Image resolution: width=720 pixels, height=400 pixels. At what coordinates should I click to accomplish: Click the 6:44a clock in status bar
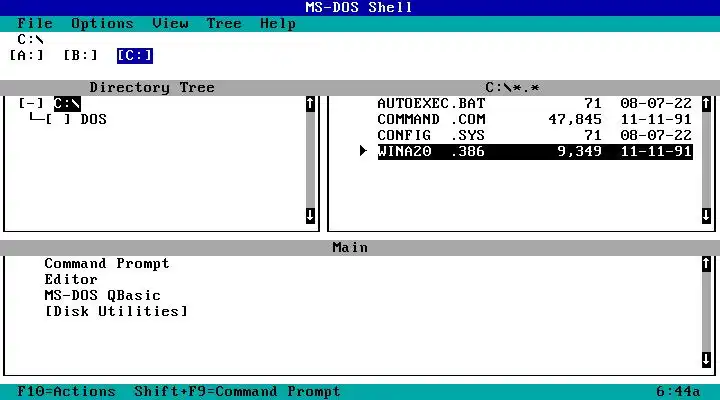(x=678, y=392)
